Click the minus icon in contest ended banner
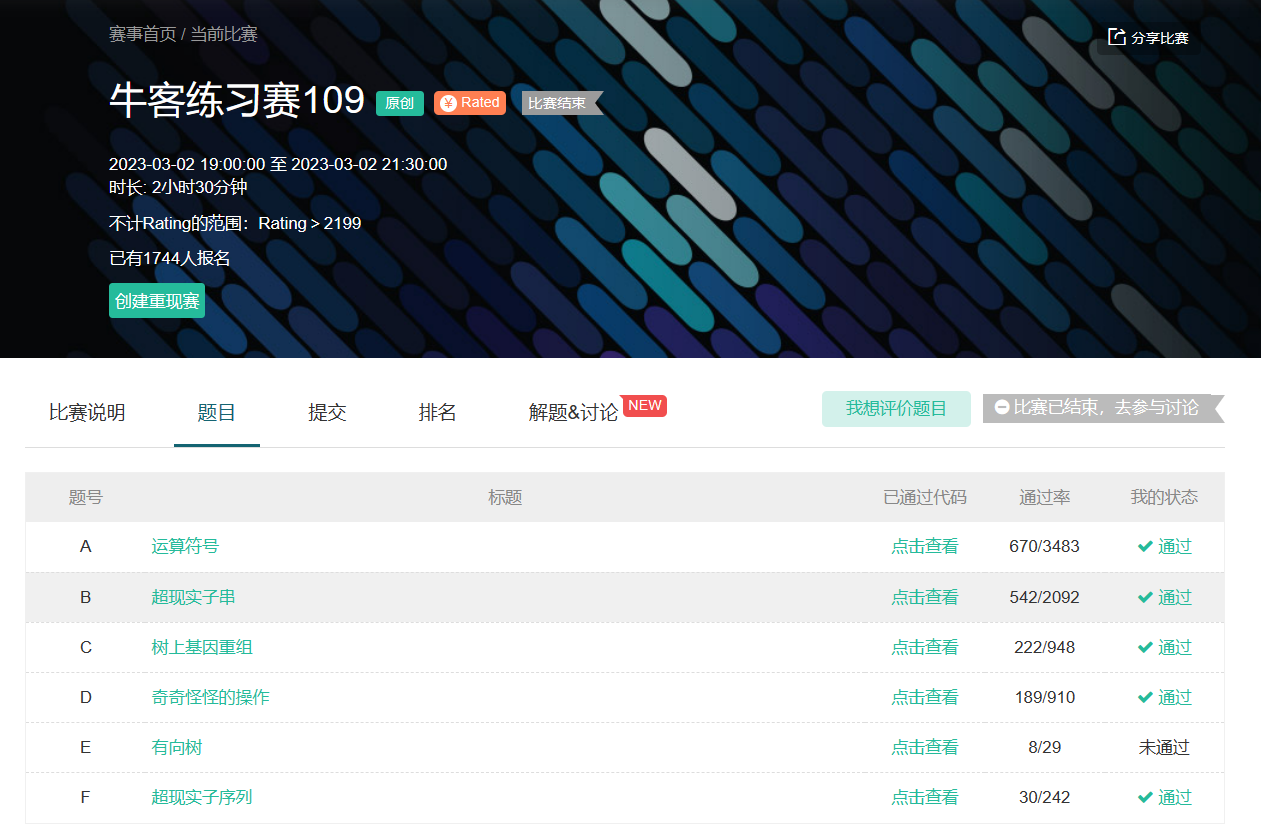This screenshot has width=1261, height=839. (x=1002, y=408)
